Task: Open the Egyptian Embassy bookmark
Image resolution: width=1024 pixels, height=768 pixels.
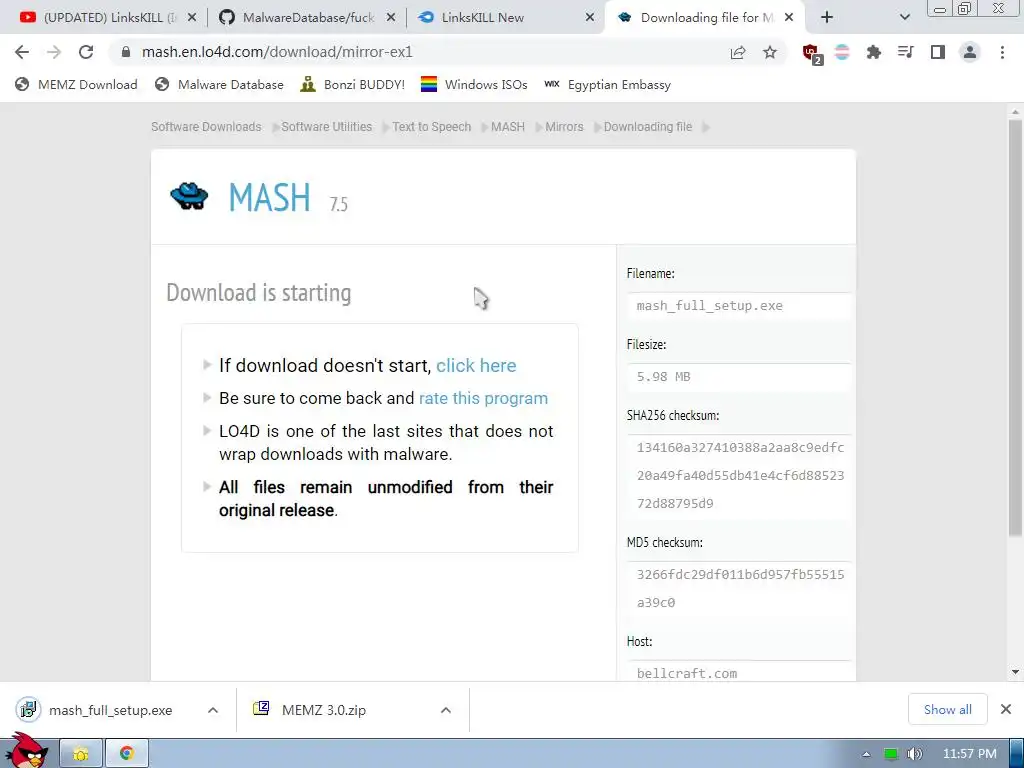Action: click(608, 84)
